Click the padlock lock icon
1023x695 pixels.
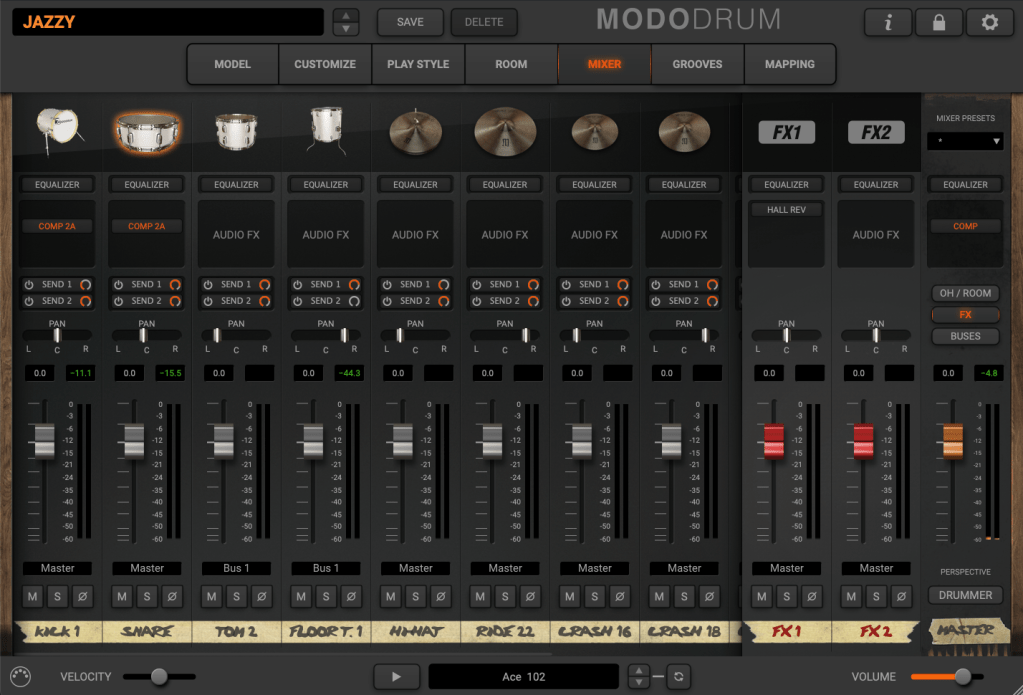click(938, 22)
